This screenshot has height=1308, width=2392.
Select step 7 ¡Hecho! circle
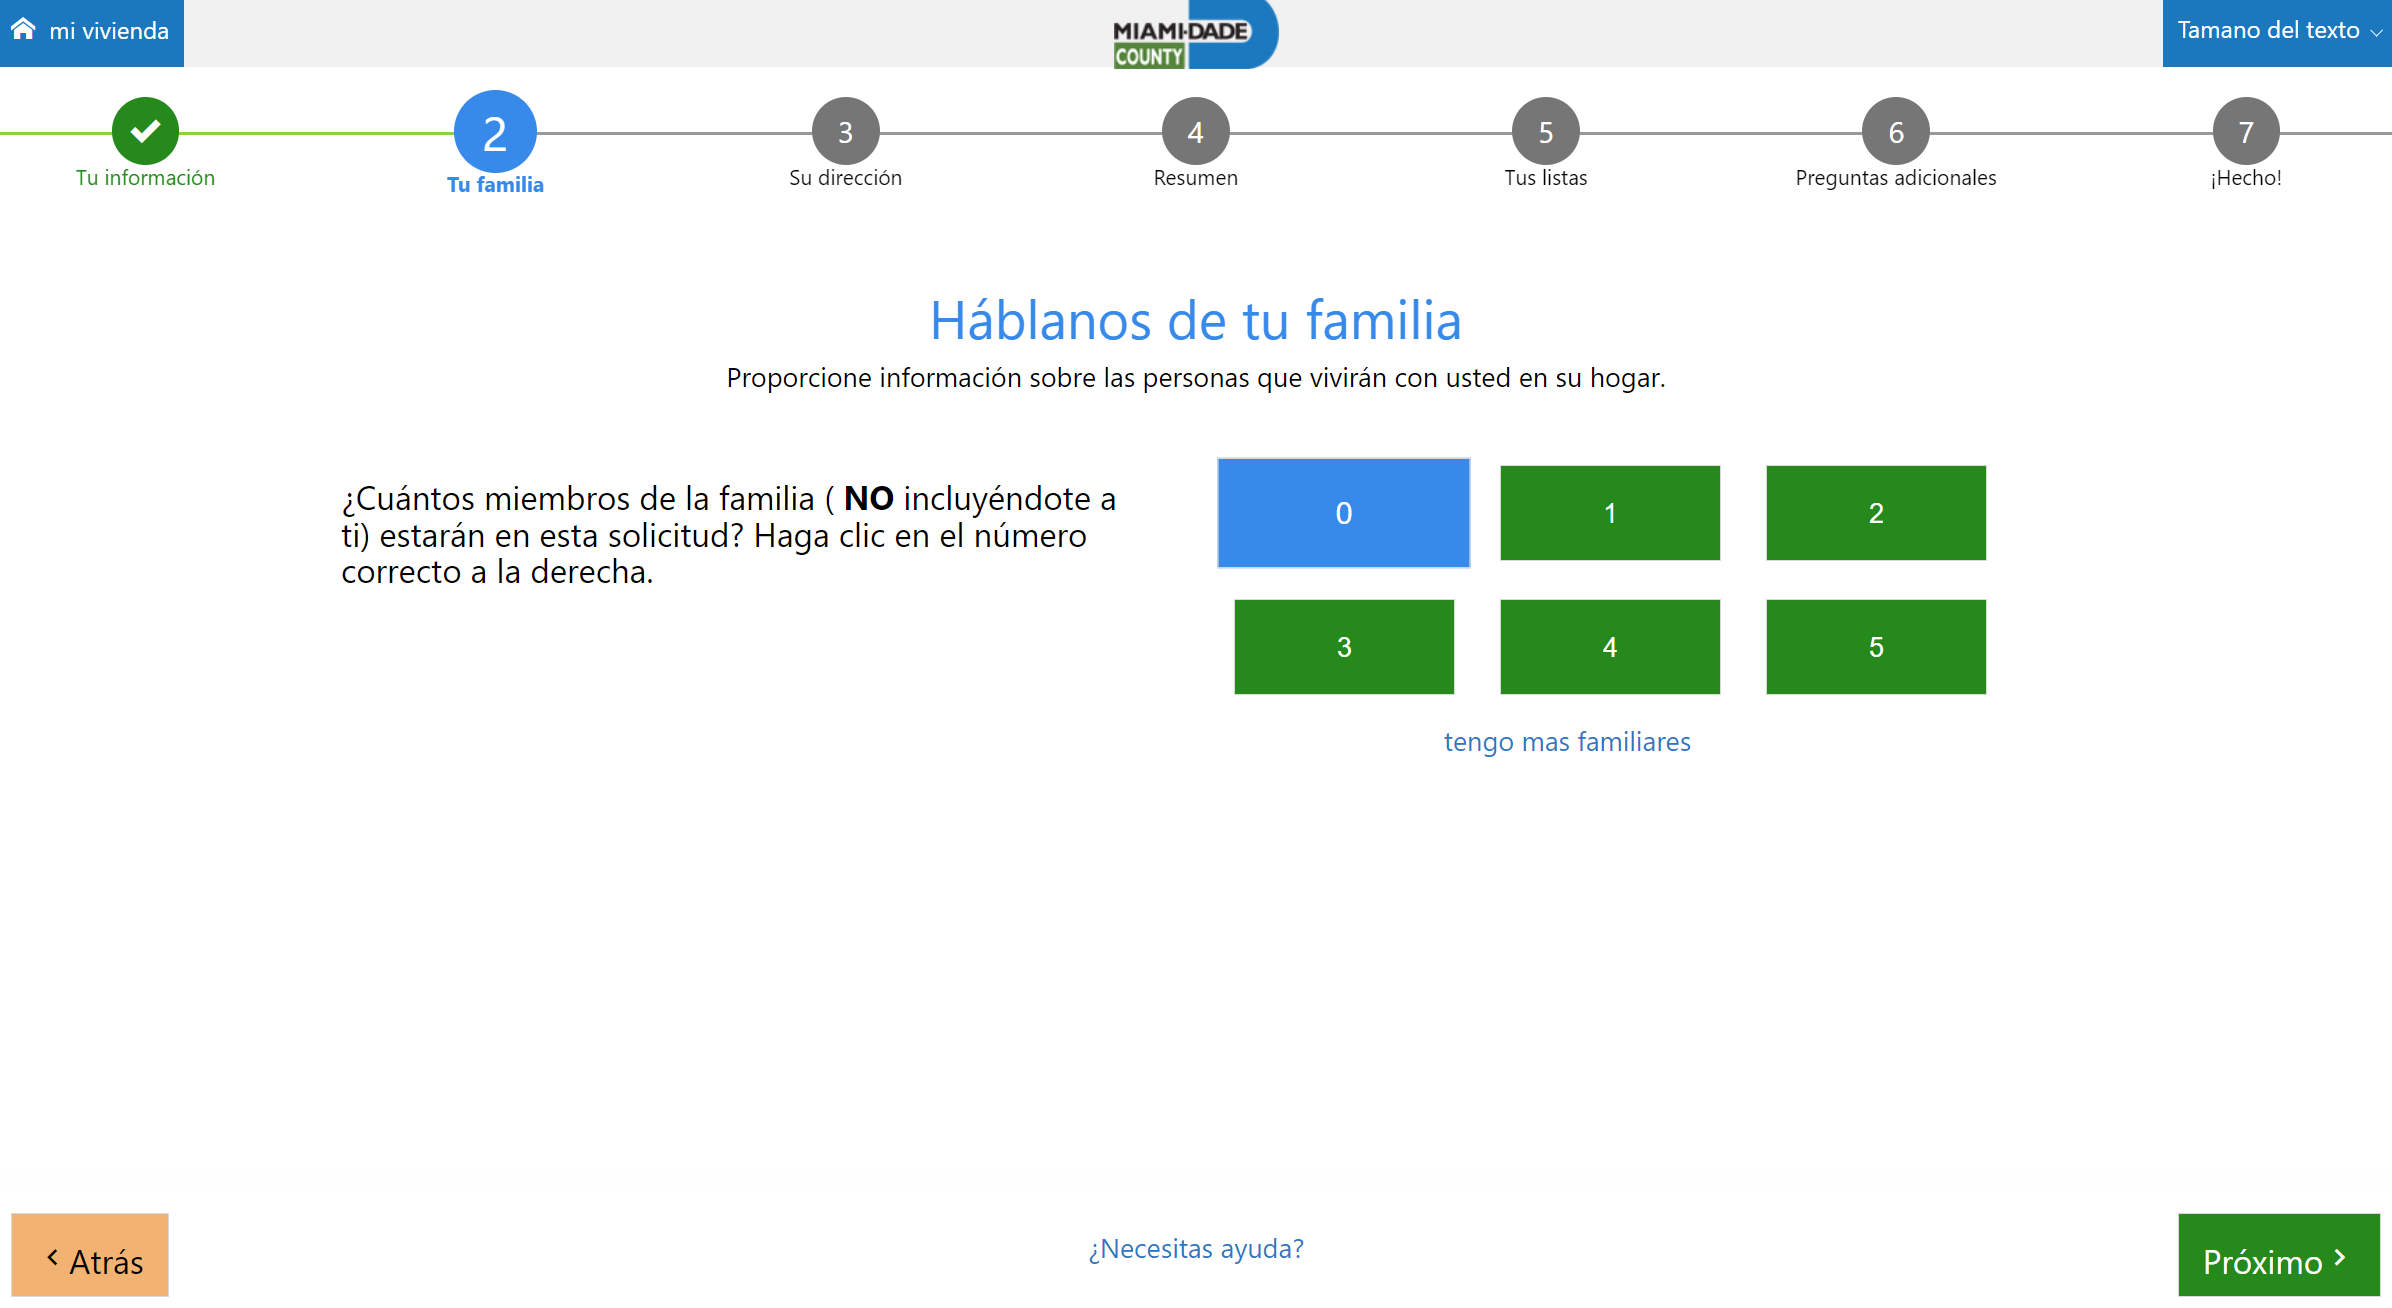point(2245,131)
